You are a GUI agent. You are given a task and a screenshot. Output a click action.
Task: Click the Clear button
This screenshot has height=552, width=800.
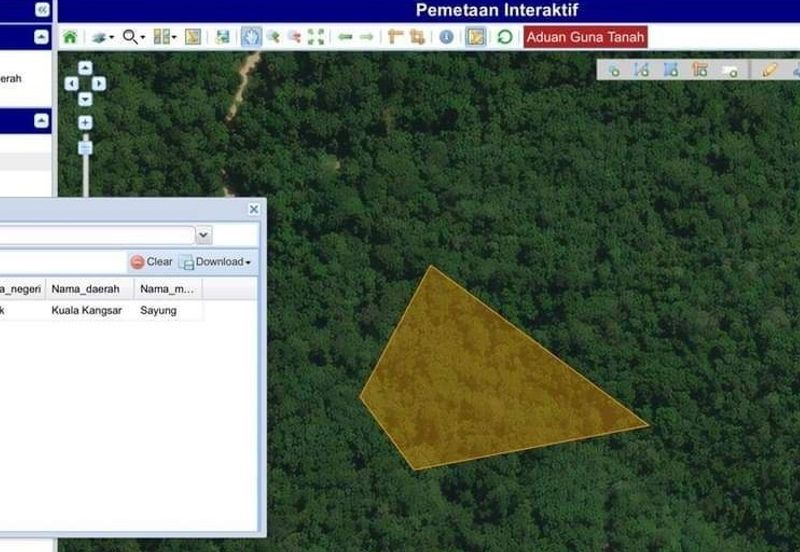(152, 262)
